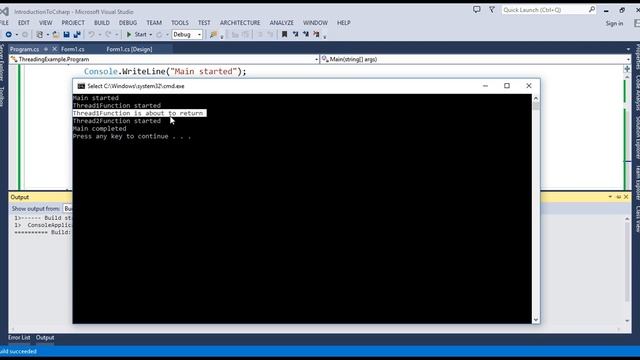Click the Next Bookmark icon
Screen dimensions: 640x360
[306, 35]
